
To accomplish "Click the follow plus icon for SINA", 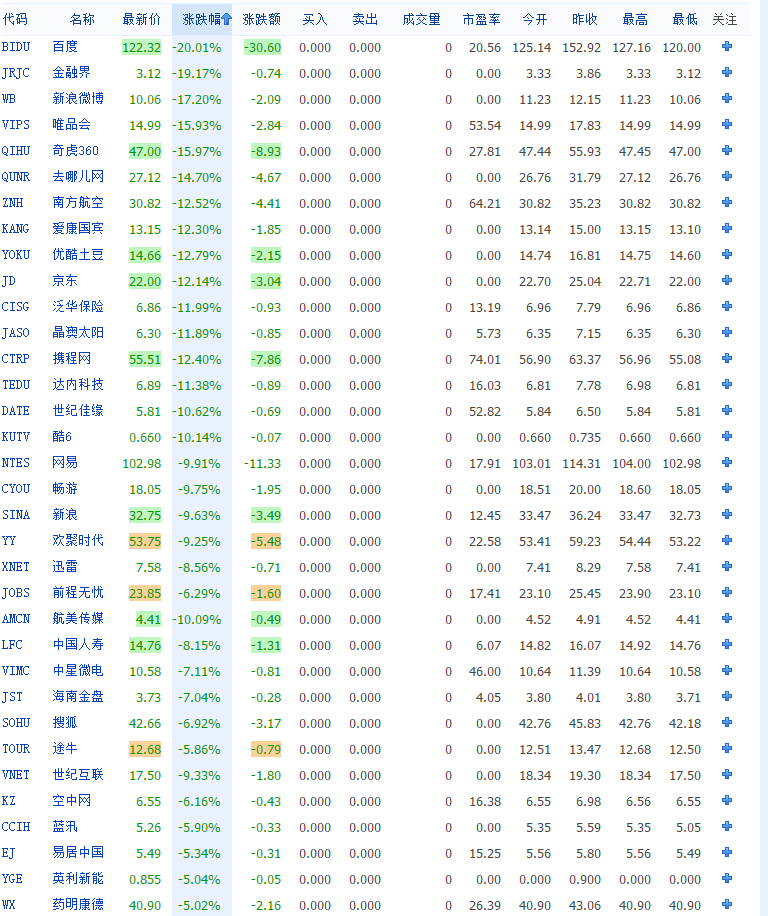I will coord(726,515).
